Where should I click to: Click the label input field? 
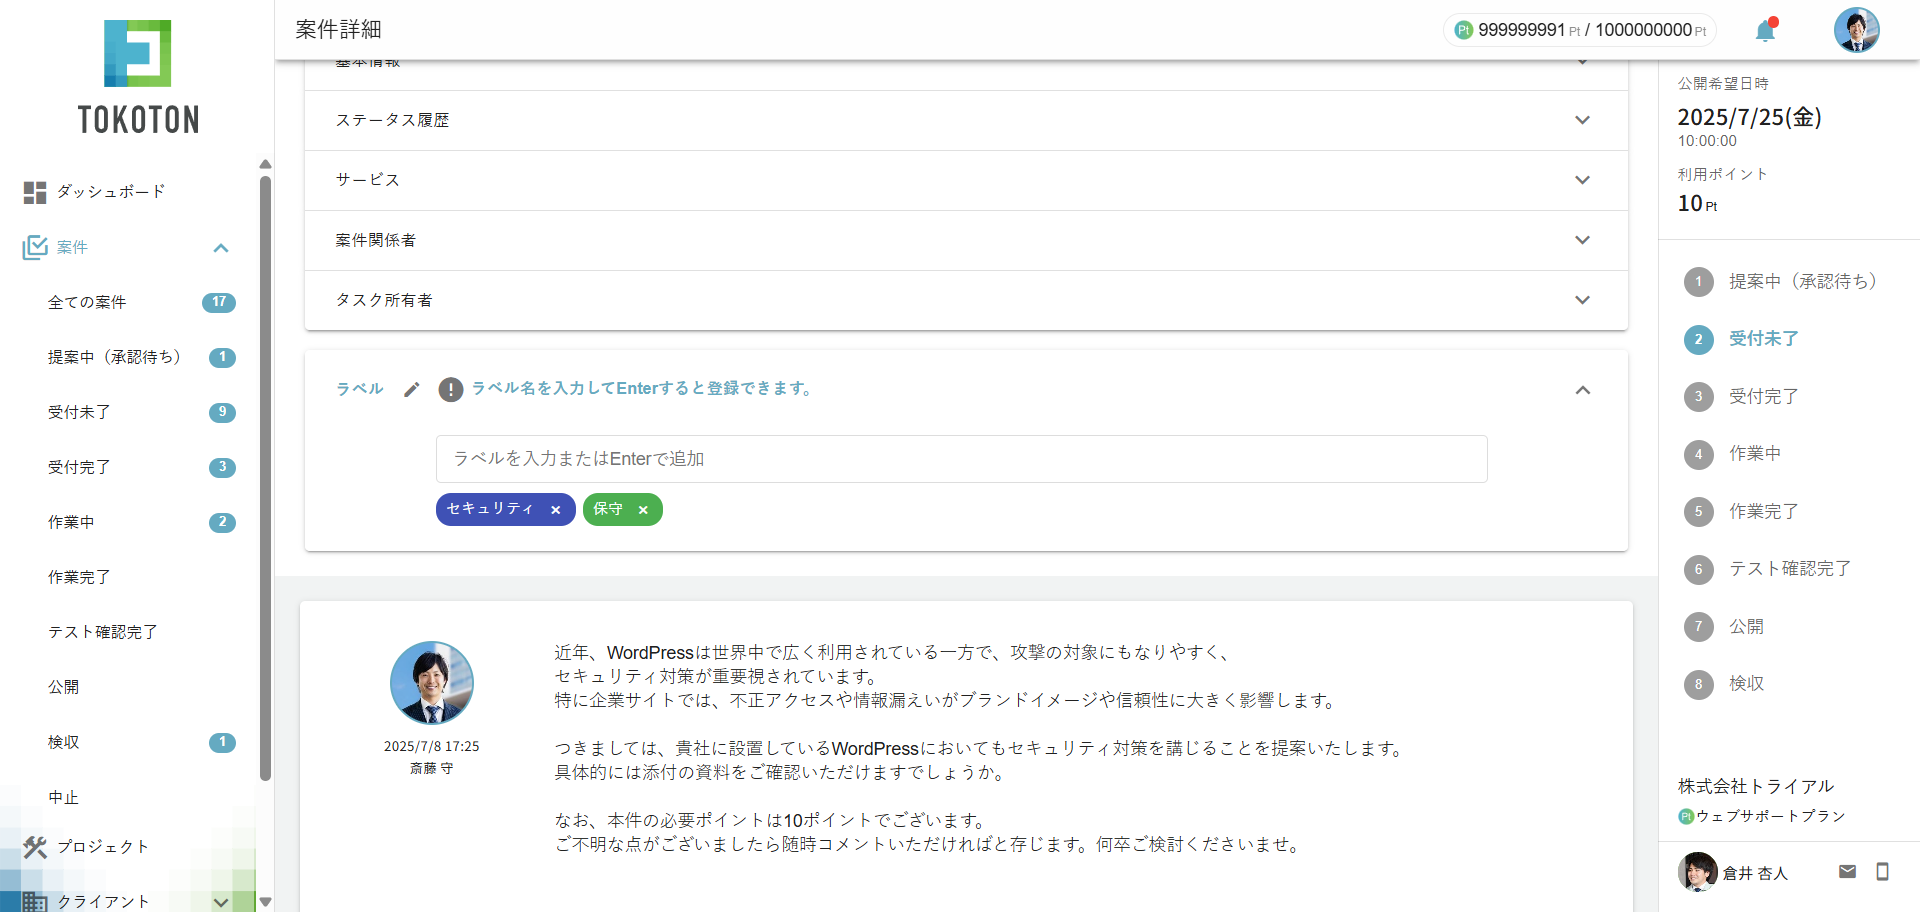pos(960,458)
